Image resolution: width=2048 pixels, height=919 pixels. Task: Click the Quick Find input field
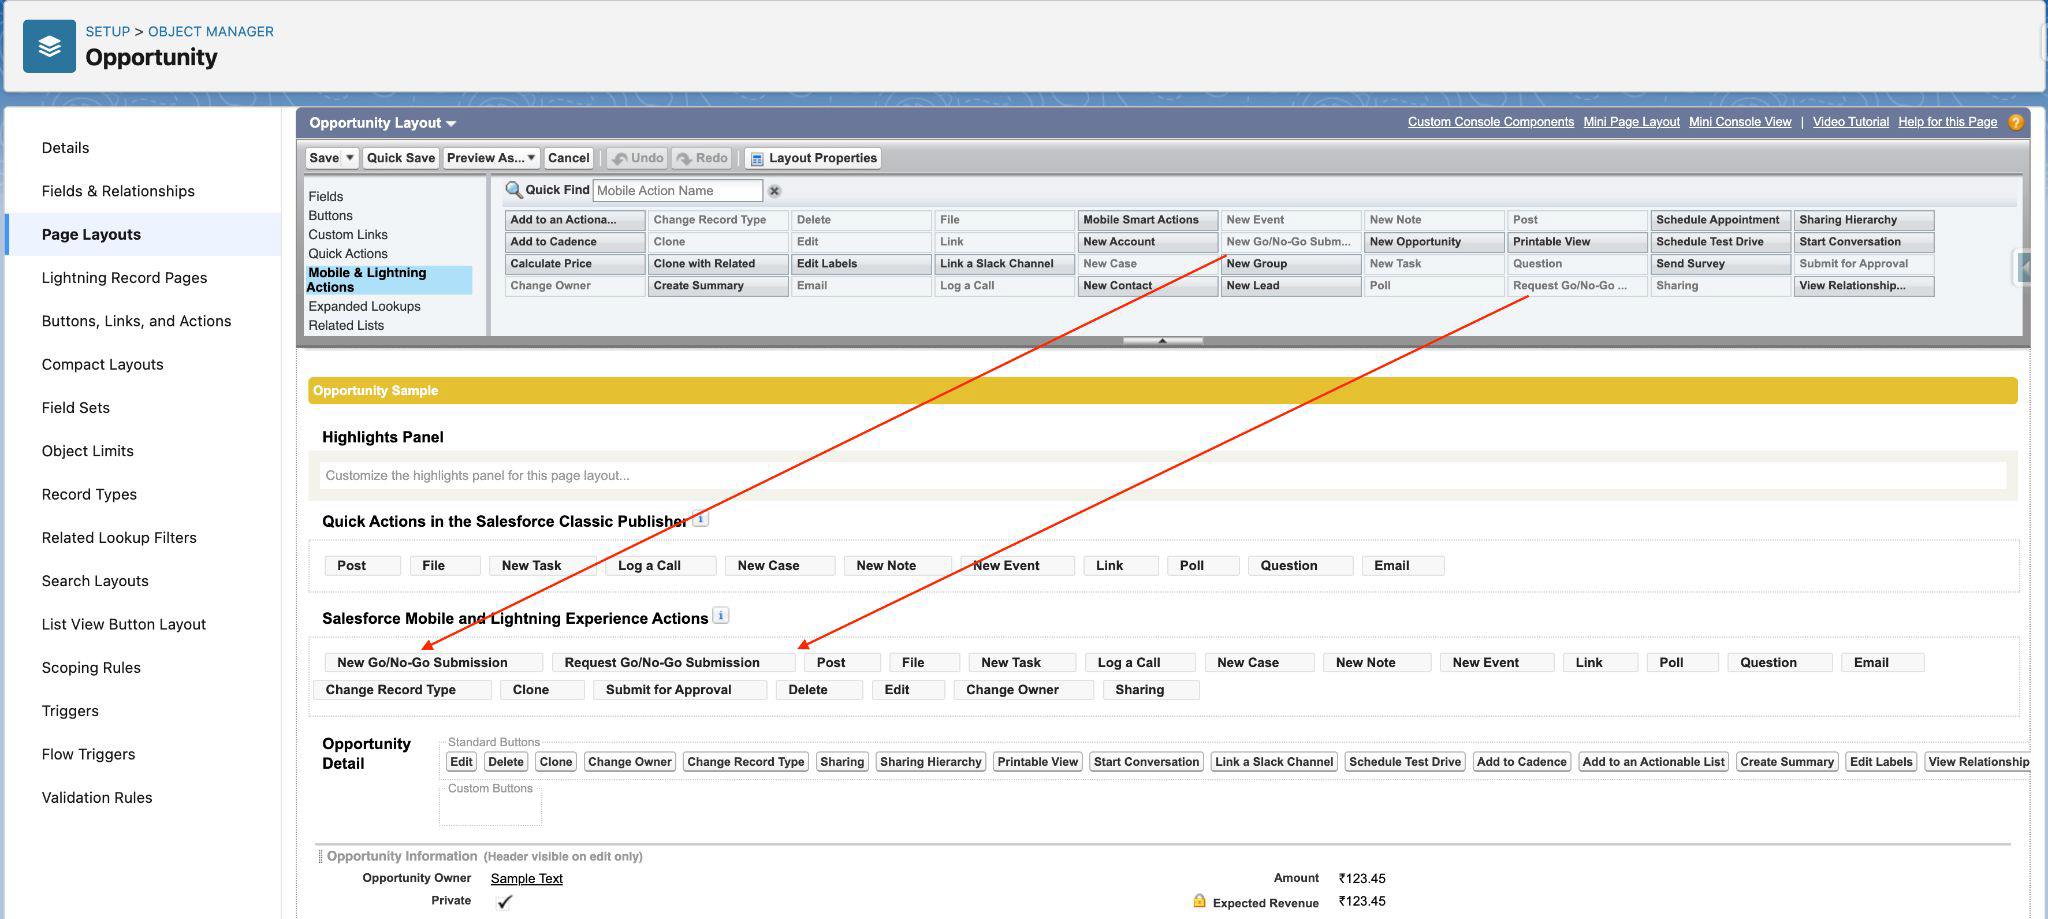click(678, 190)
